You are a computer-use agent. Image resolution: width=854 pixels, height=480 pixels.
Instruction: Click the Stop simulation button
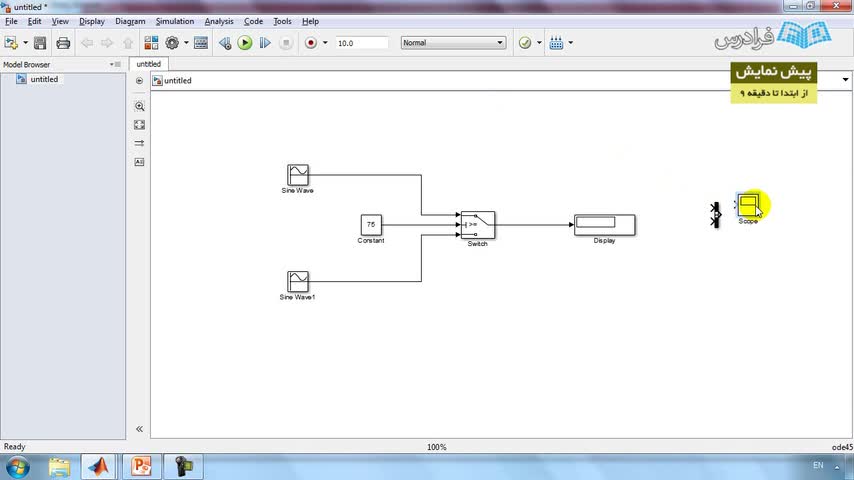tap(285, 42)
